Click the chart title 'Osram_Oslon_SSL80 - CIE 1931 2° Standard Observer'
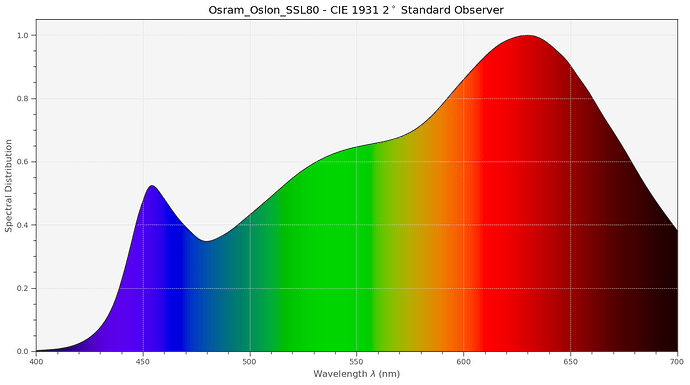The height and width of the screenshot is (385, 690). coord(356,10)
